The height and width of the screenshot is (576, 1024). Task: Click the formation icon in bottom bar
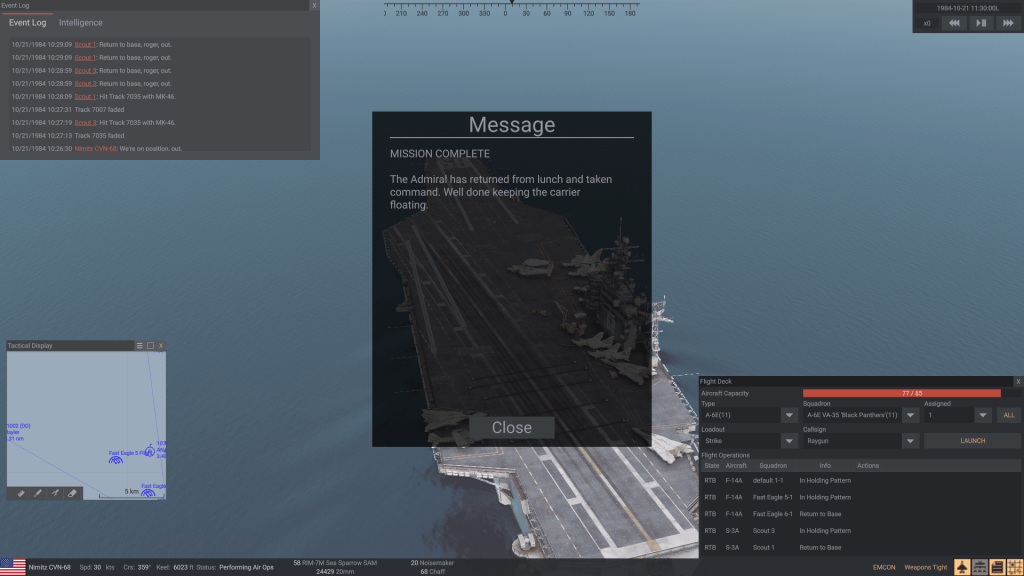pyautogui.click(x=980, y=567)
